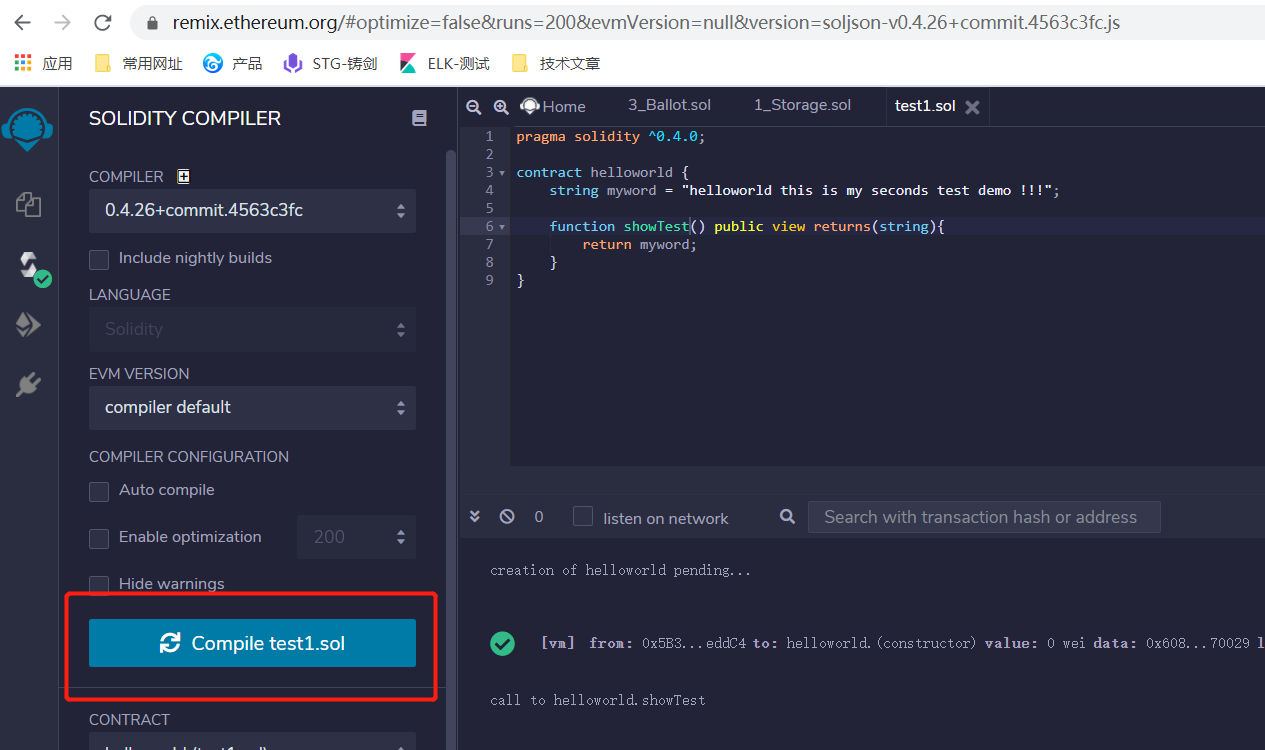The width and height of the screenshot is (1265, 750).
Task: Click 'creation of helloworld pending...' log
Action: pos(620,570)
